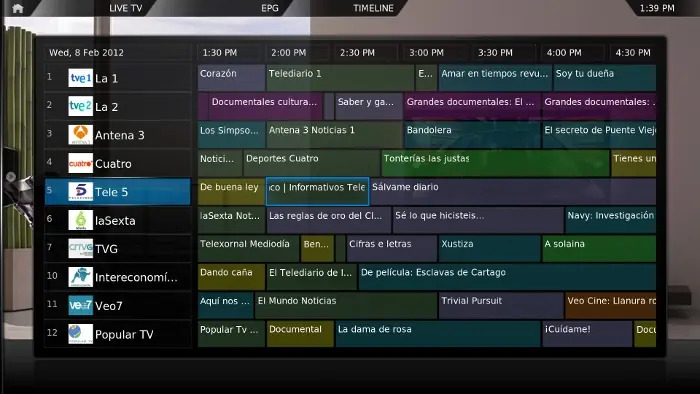Screen dimensions: 700x394
Task: Select De película: Esclavas de Cartago
Action: 508,277
